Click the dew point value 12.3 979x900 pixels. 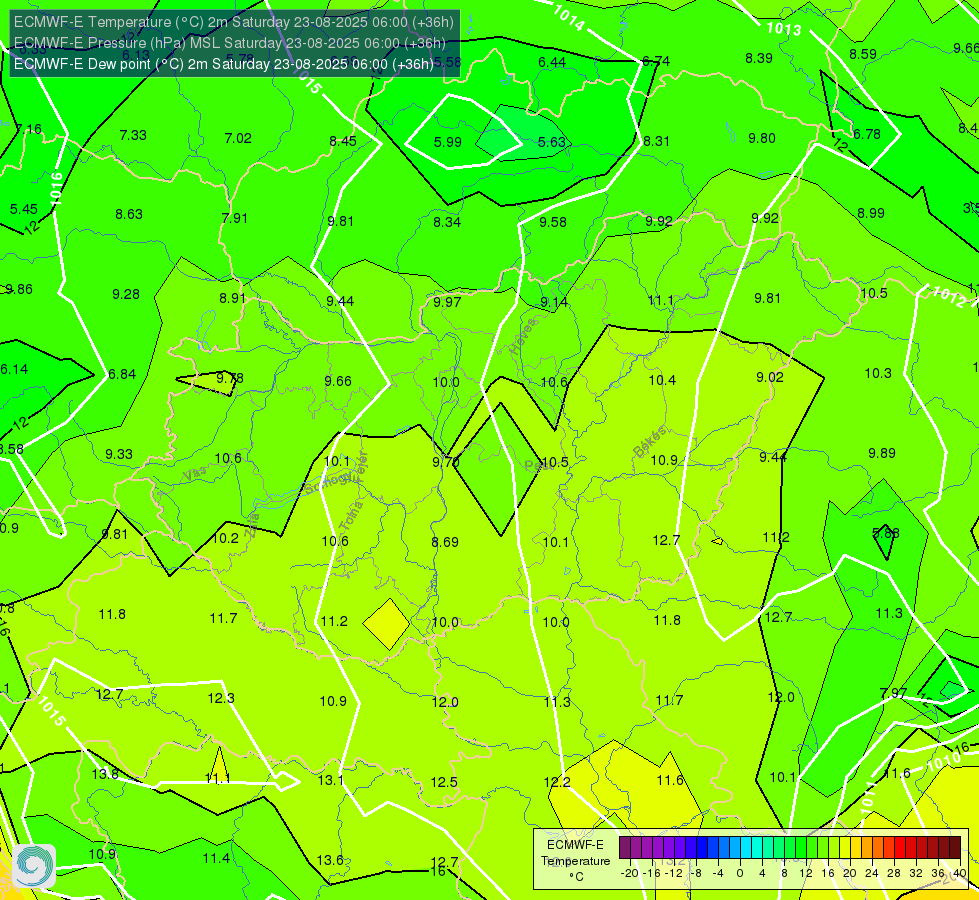click(221, 698)
